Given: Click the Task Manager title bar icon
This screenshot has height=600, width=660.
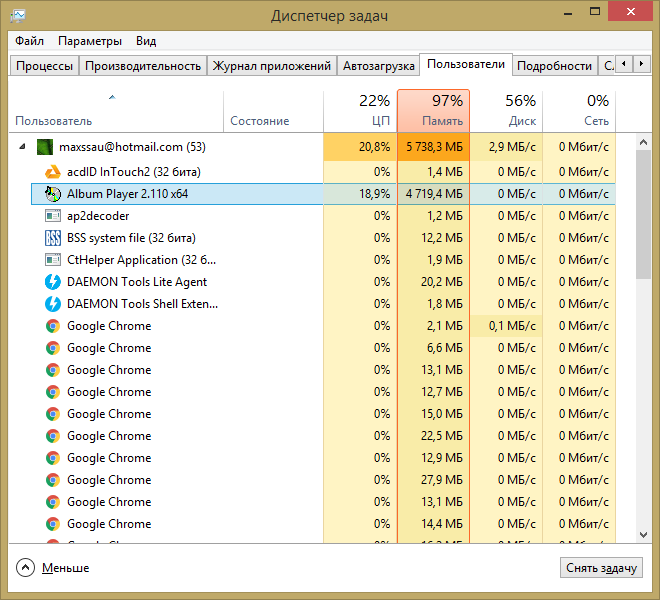Looking at the screenshot, I should [18, 16].
